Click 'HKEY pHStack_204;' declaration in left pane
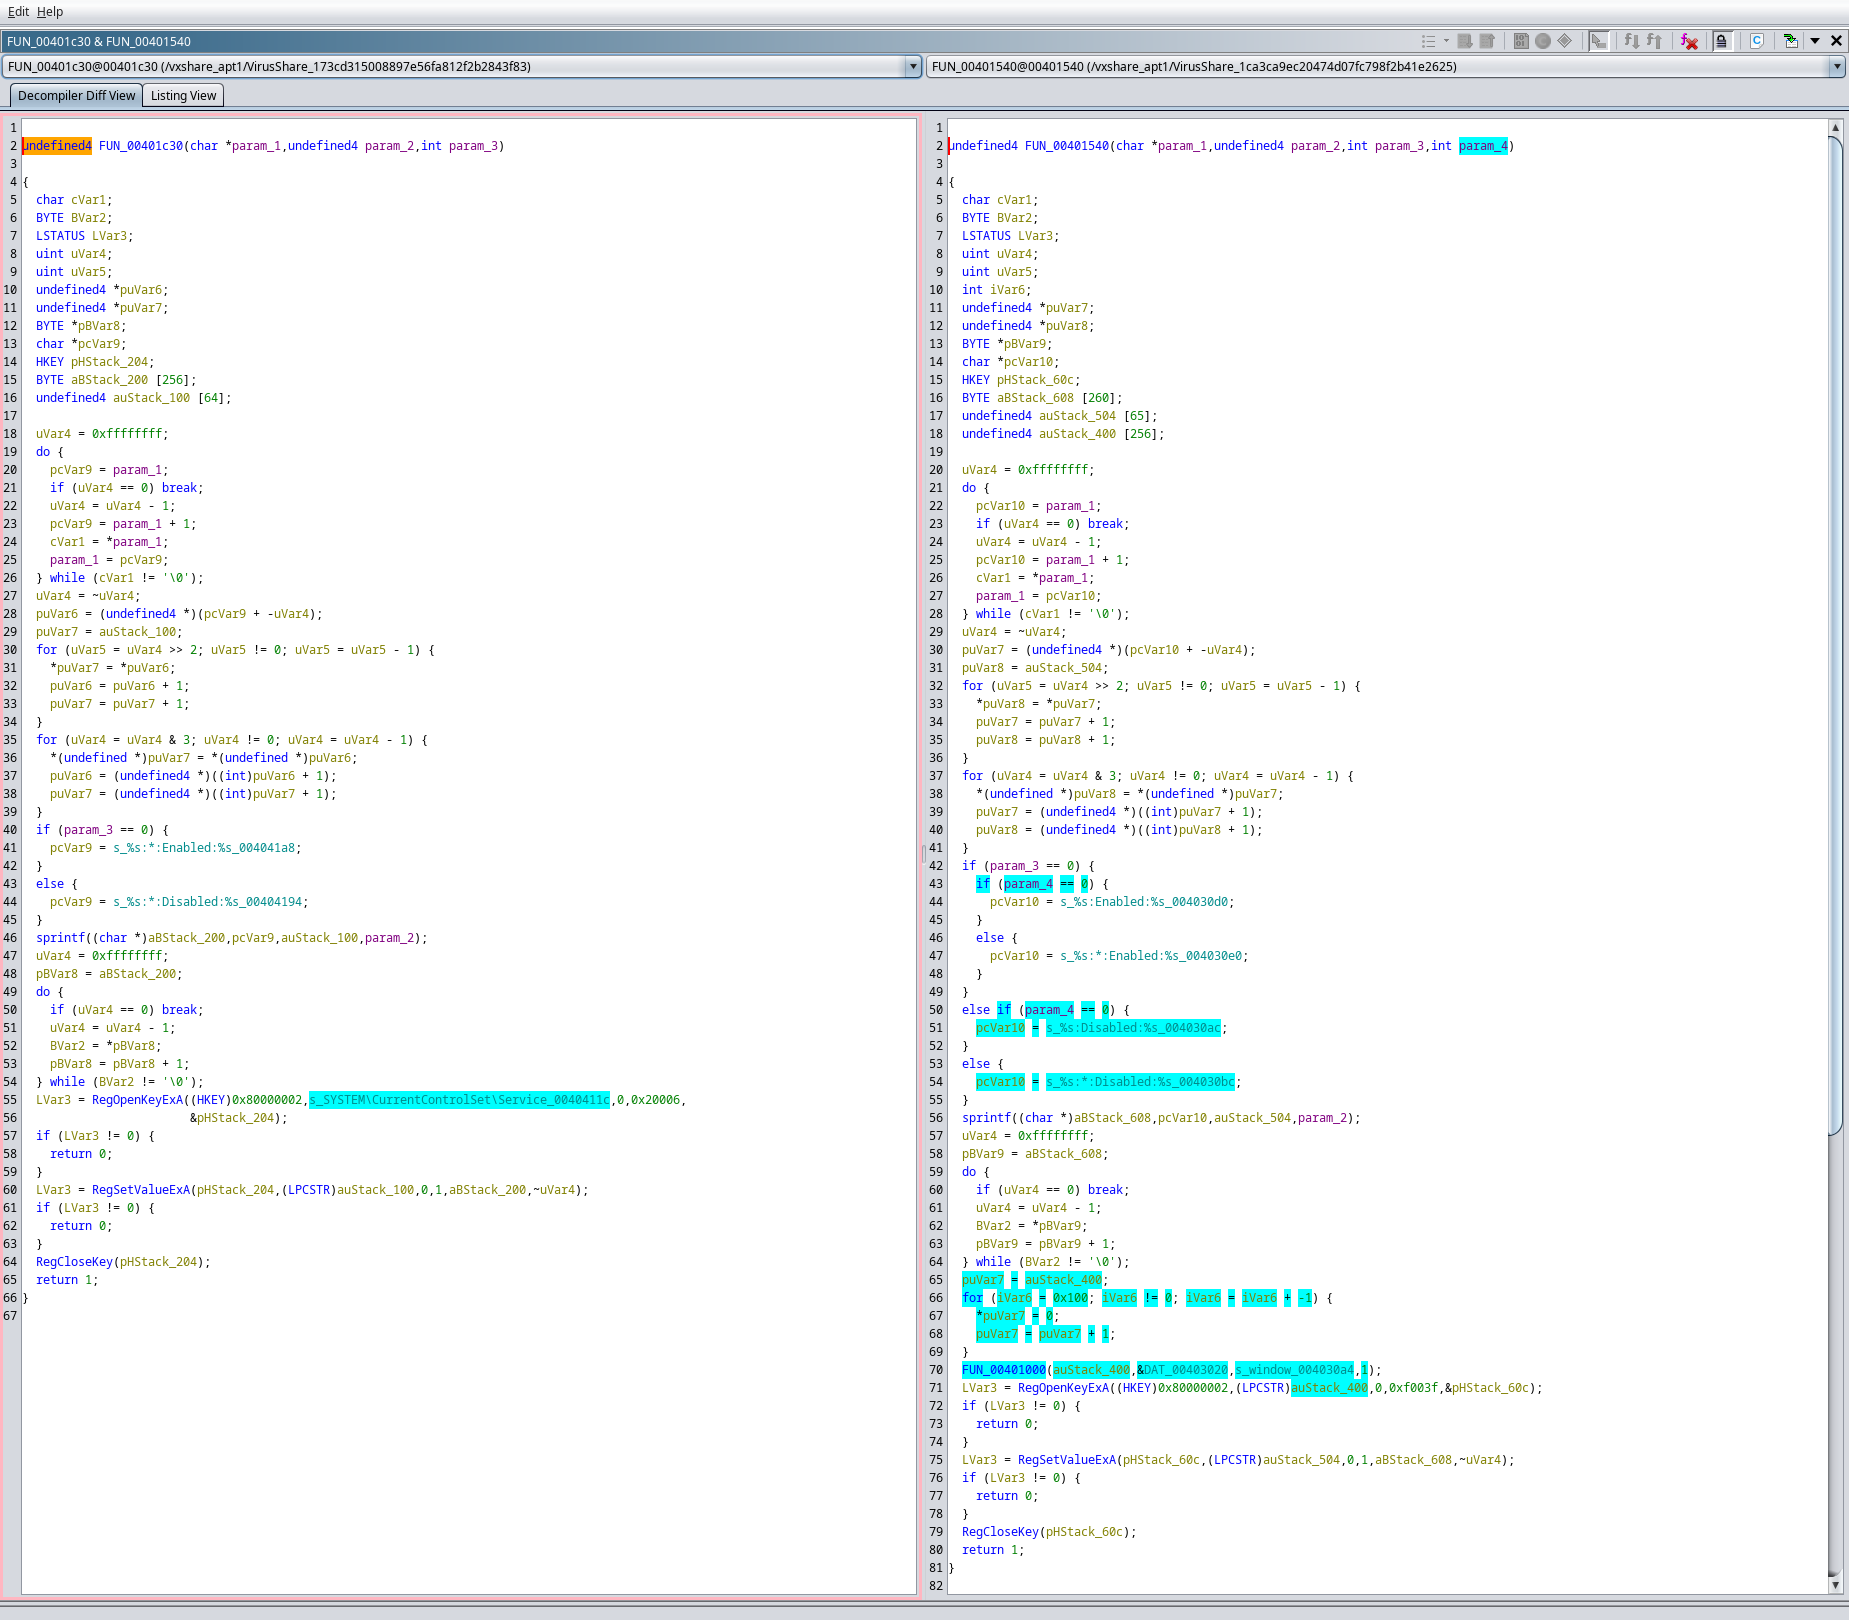Image resolution: width=1849 pixels, height=1620 pixels. coord(95,362)
